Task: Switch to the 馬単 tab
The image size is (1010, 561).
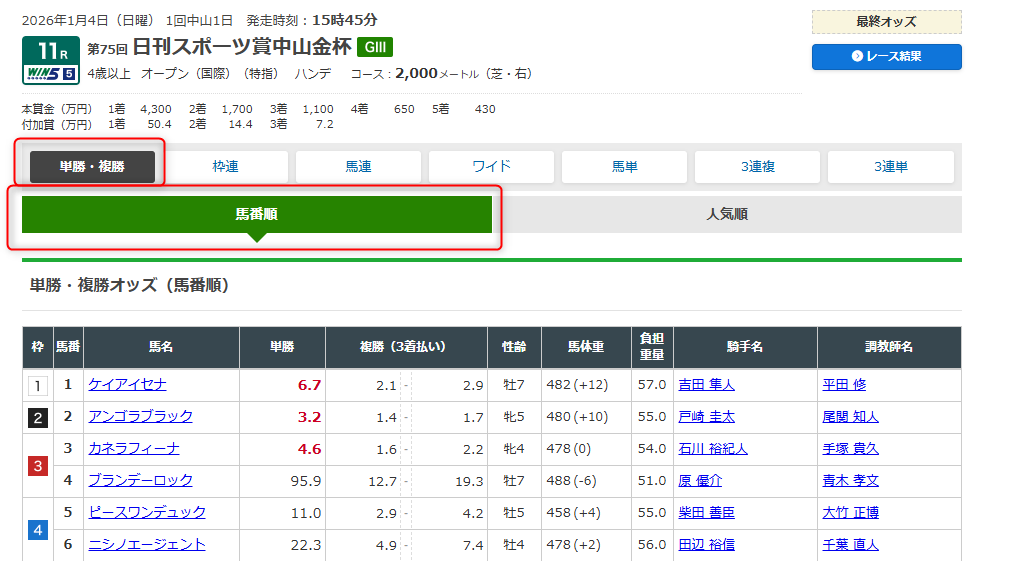Action: tap(624, 167)
